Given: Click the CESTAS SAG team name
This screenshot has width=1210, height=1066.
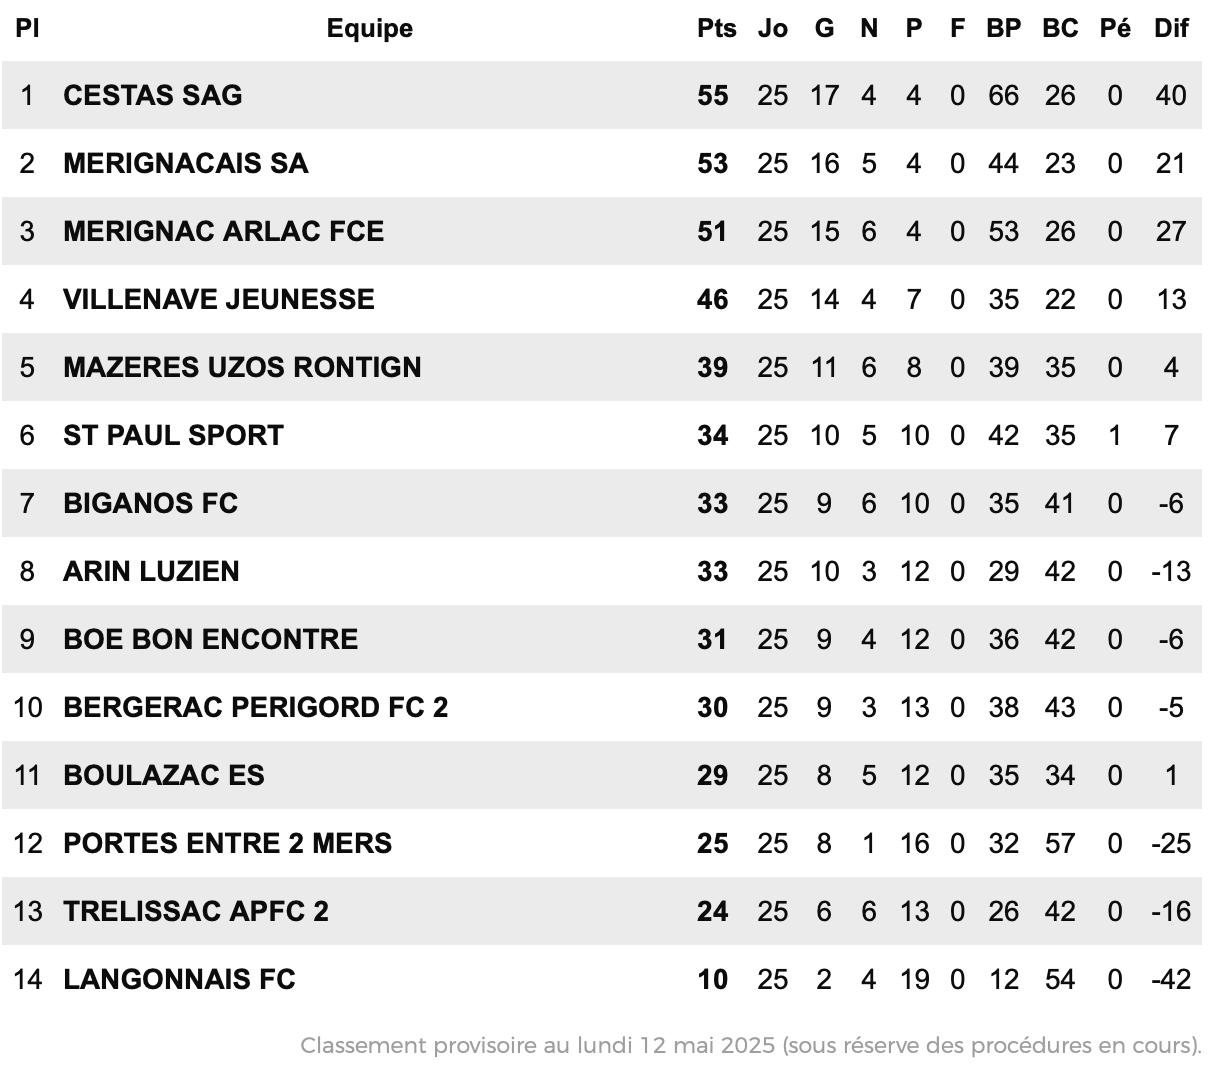Looking at the screenshot, I should coord(152,95).
